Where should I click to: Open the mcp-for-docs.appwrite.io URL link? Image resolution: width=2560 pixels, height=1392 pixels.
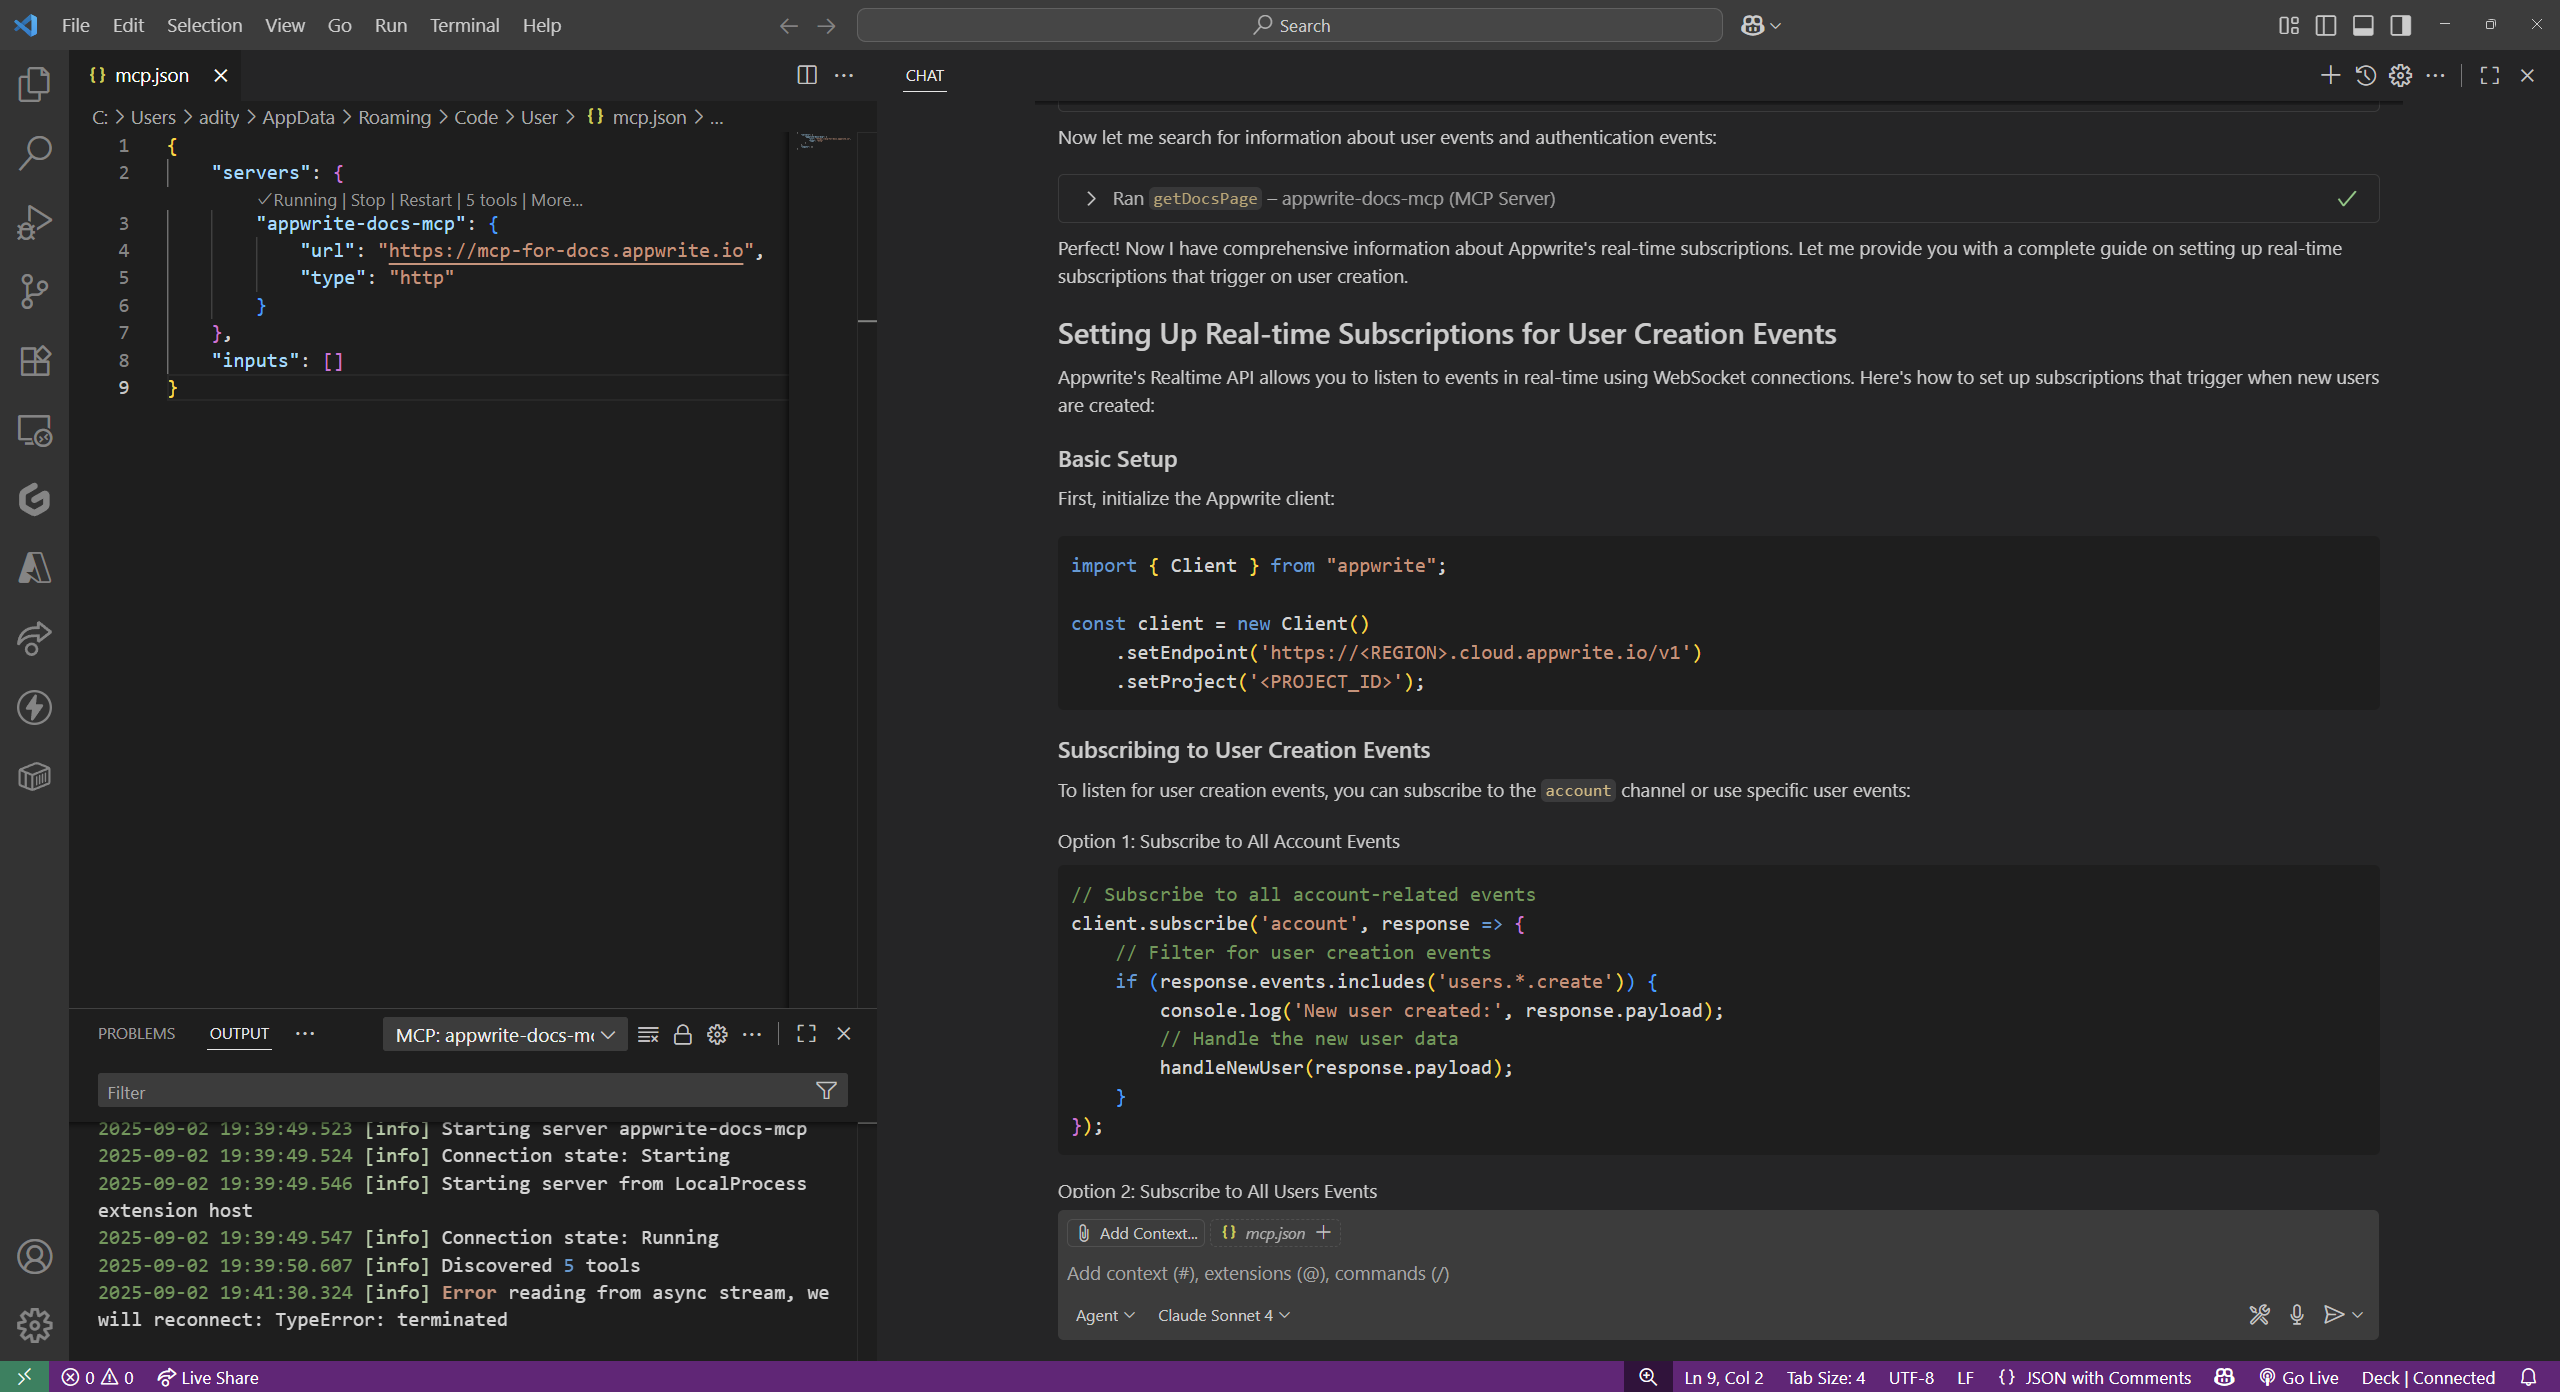(x=565, y=250)
